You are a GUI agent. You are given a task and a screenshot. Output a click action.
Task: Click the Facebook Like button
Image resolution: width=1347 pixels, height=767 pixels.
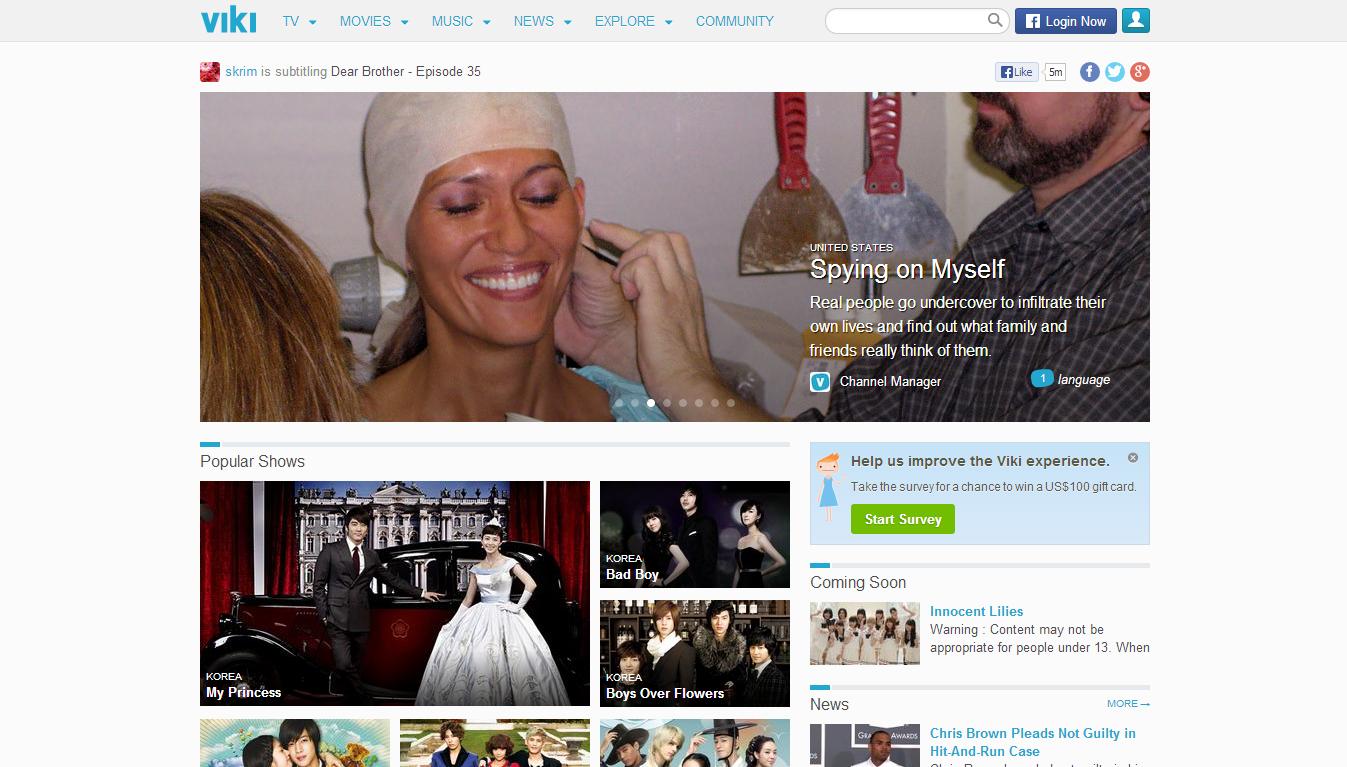(1016, 72)
